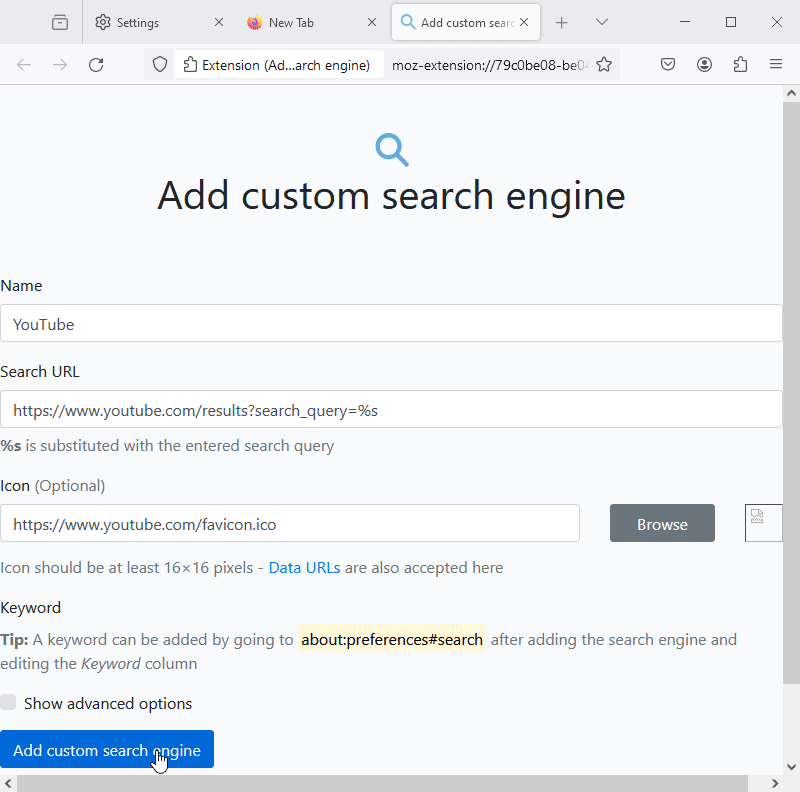Open a new tab with plus button
Image resolution: width=800 pixels, height=792 pixels.
(x=561, y=22)
